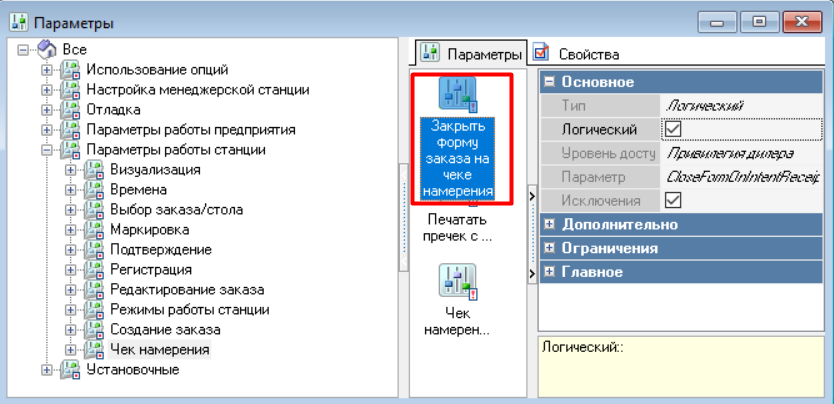Collapse the 'Основное' property section
Image resolution: width=834 pixels, height=404 pixels.
(x=551, y=82)
